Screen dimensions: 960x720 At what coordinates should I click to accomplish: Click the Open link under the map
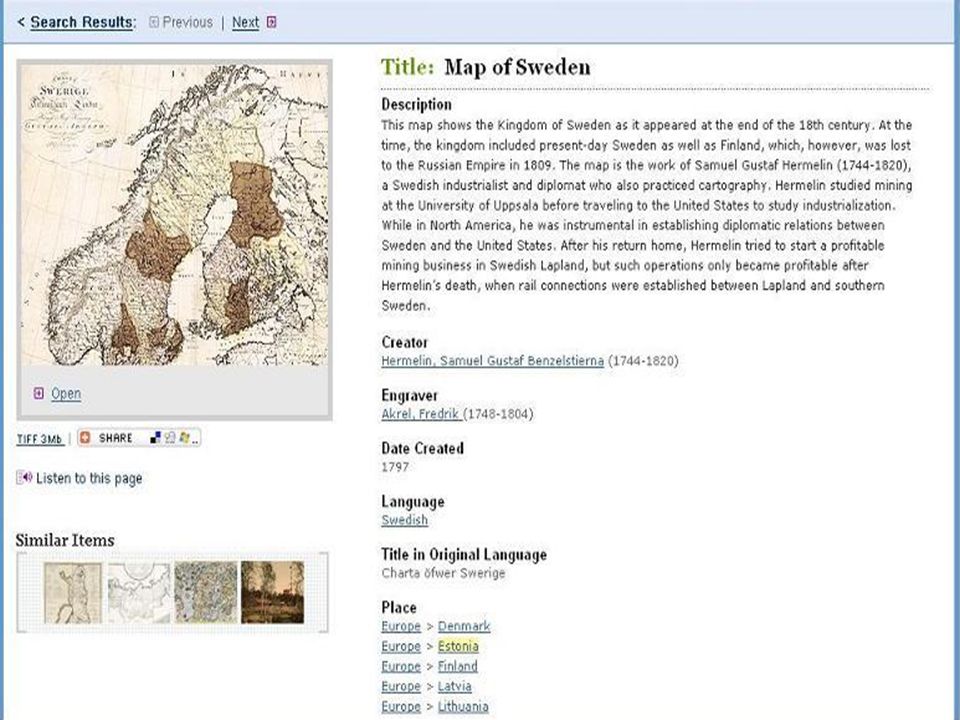coord(66,394)
